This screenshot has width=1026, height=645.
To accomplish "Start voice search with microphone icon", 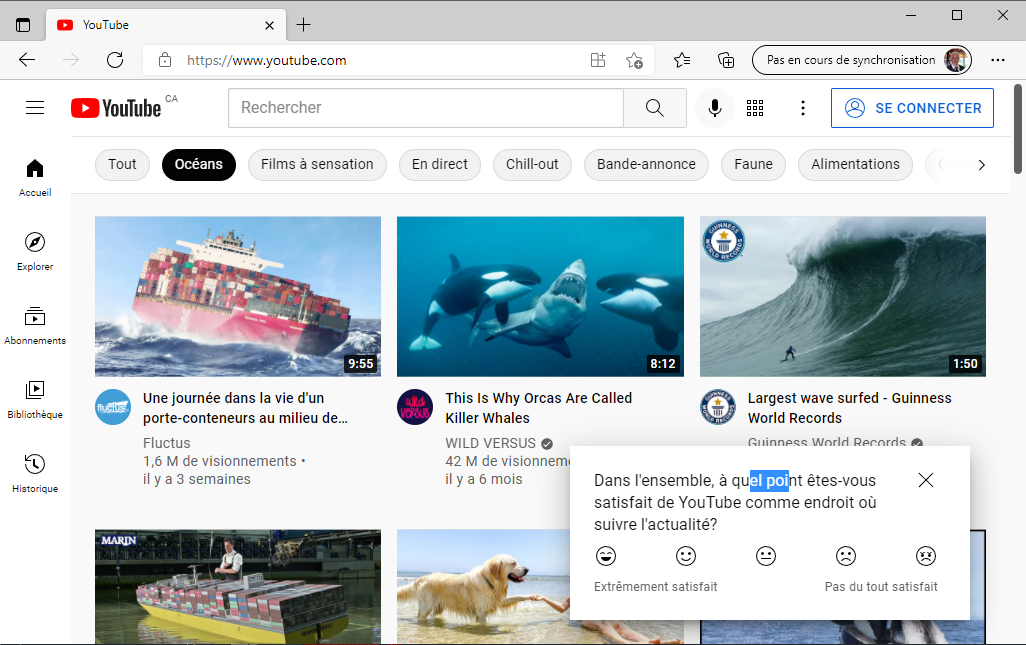I will [715, 108].
